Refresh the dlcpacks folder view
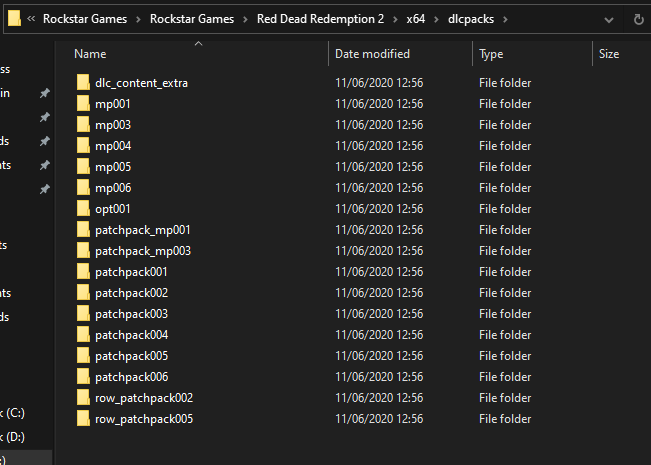Viewport: 651px width, 465px height. click(x=639, y=19)
